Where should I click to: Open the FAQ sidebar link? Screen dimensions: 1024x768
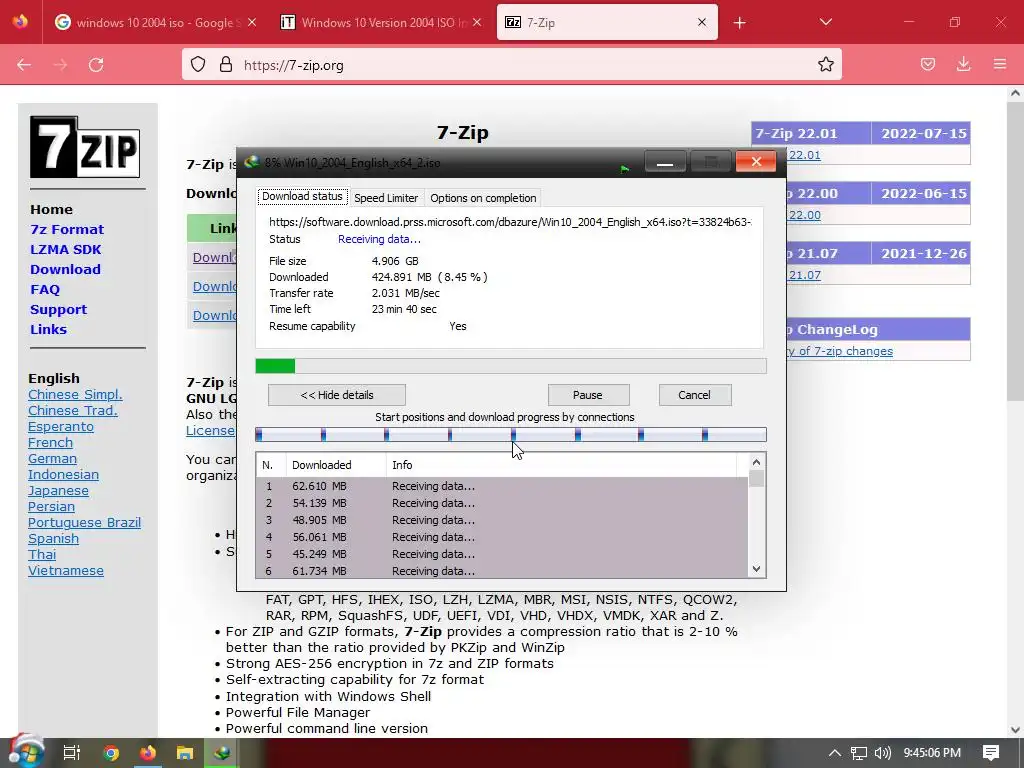point(44,289)
